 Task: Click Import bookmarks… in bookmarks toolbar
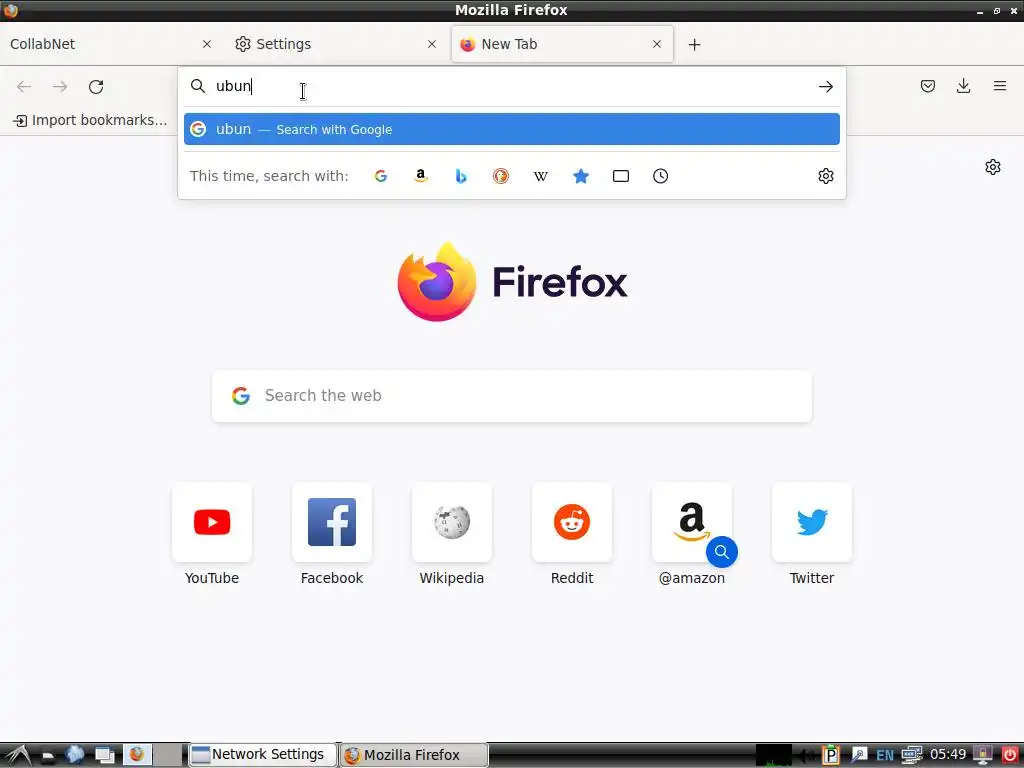90,120
